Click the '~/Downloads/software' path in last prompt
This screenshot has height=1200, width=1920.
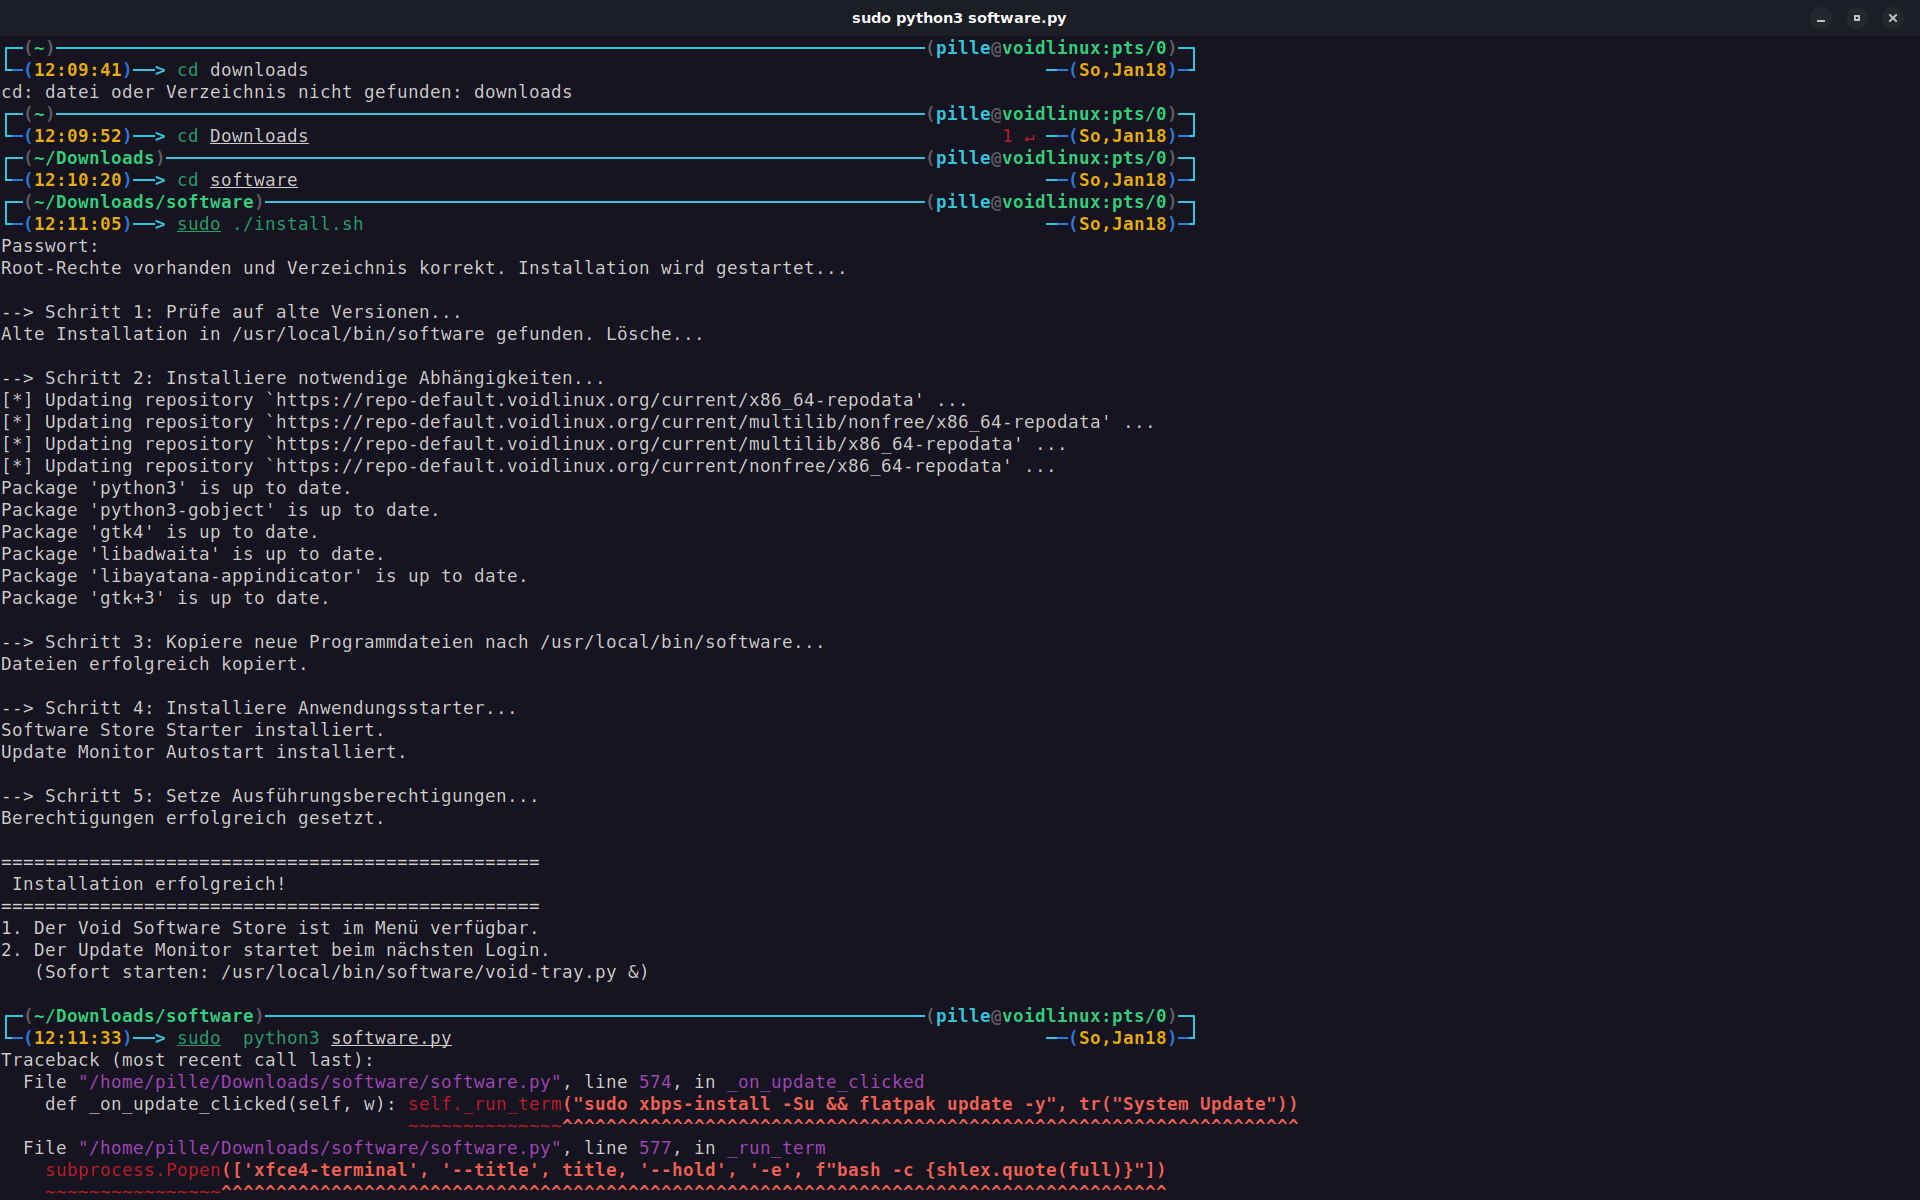point(144,1016)
